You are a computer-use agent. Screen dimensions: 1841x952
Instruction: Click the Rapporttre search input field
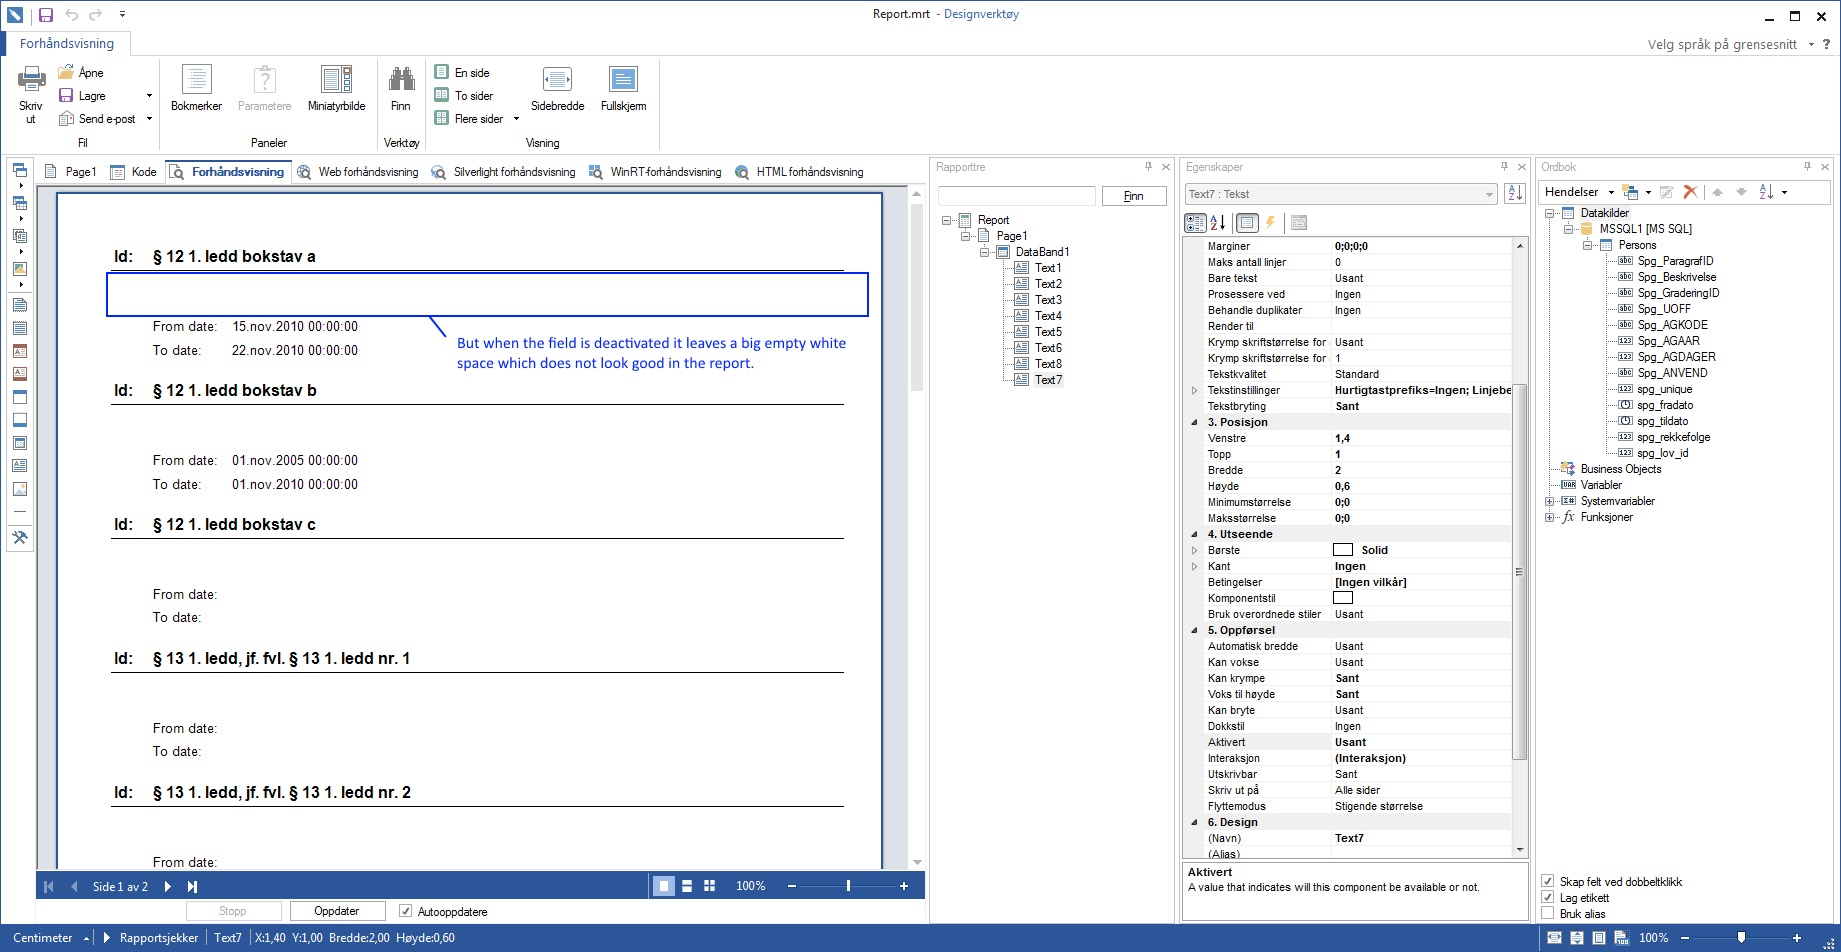pos(1017,196)
